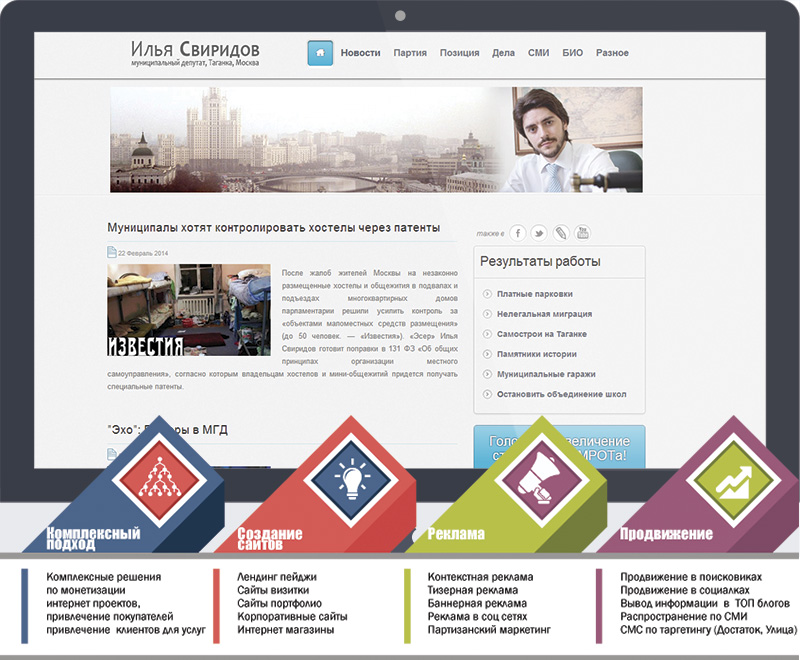Open the LiveJournal pencil icon
Viewport: 800px width, 660px height.
(x=561, y=233)
